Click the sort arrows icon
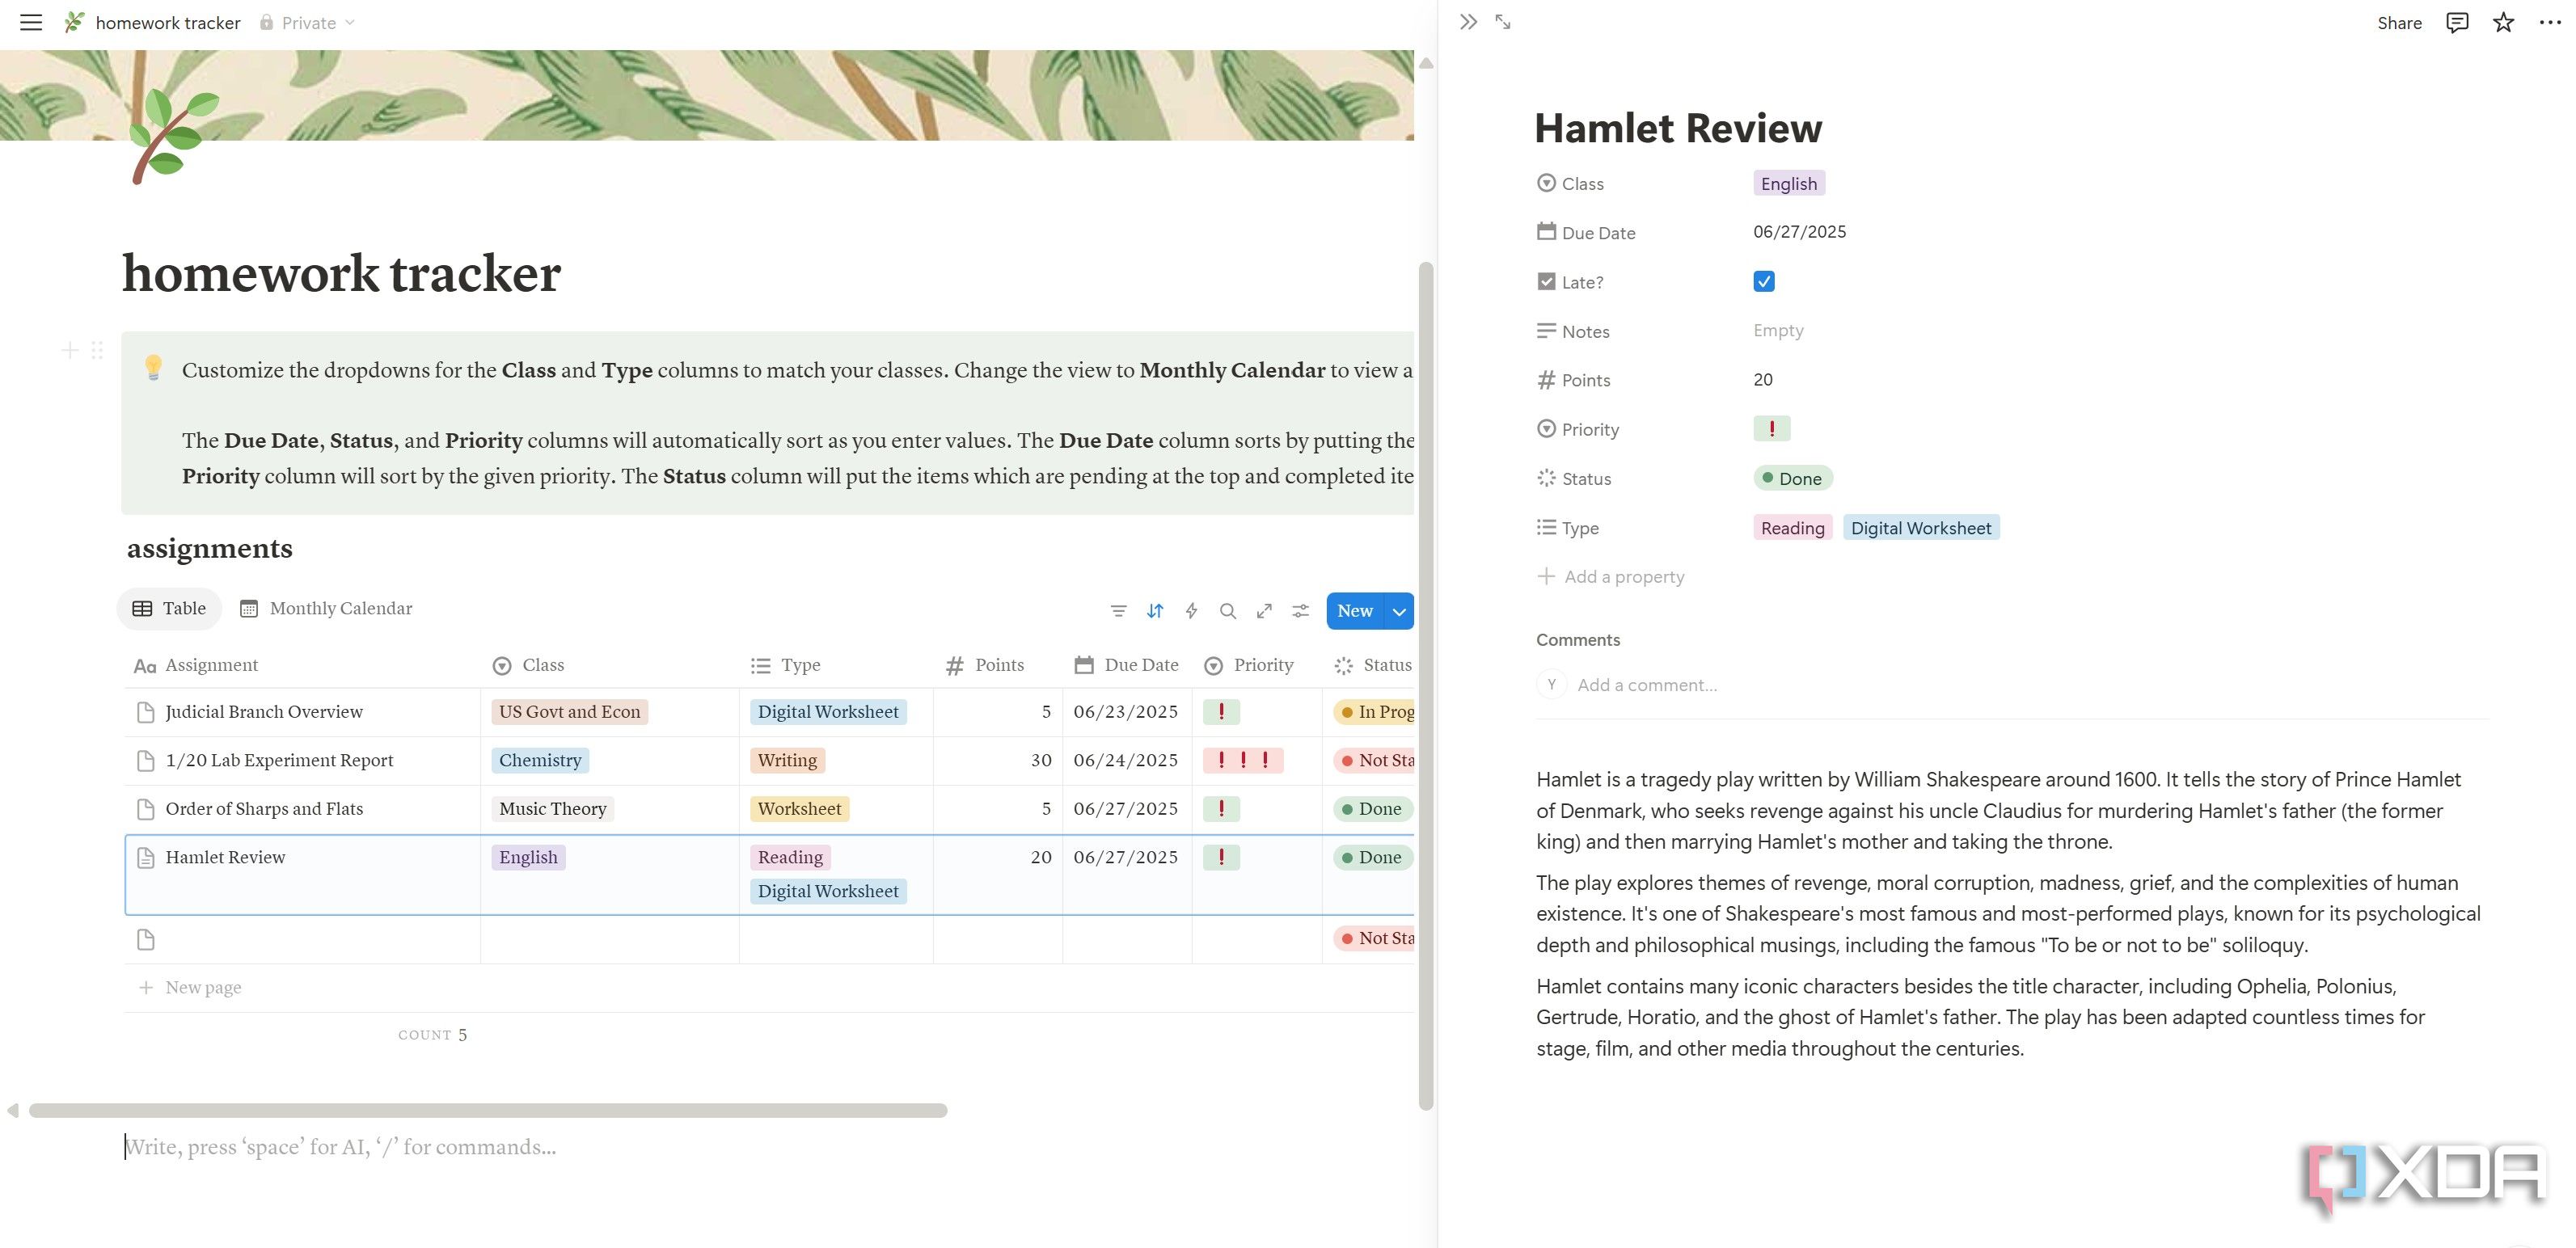The width and height of the screenshot is (2576, 1248). pyautogui.click(x=1155, y=610)
